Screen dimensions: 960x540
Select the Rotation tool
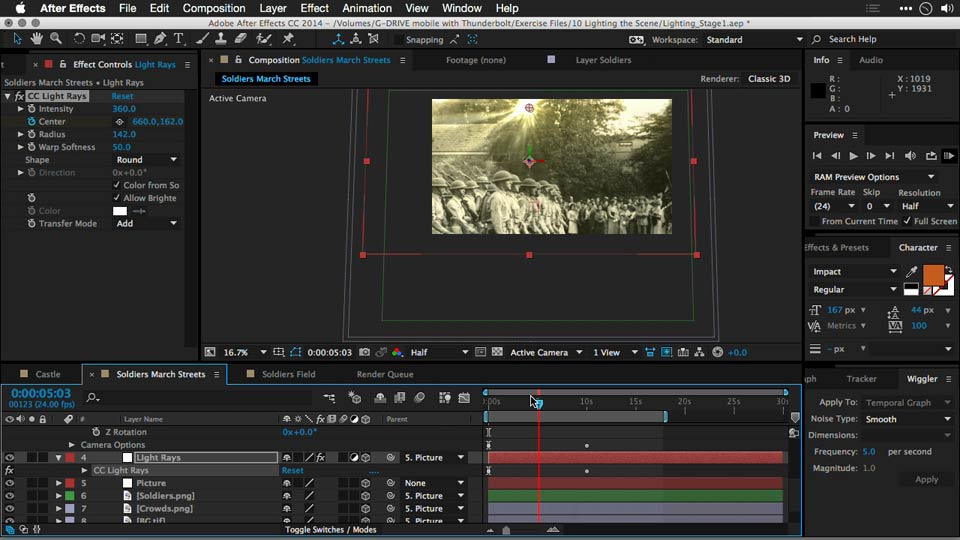click(x=79, y=39)
